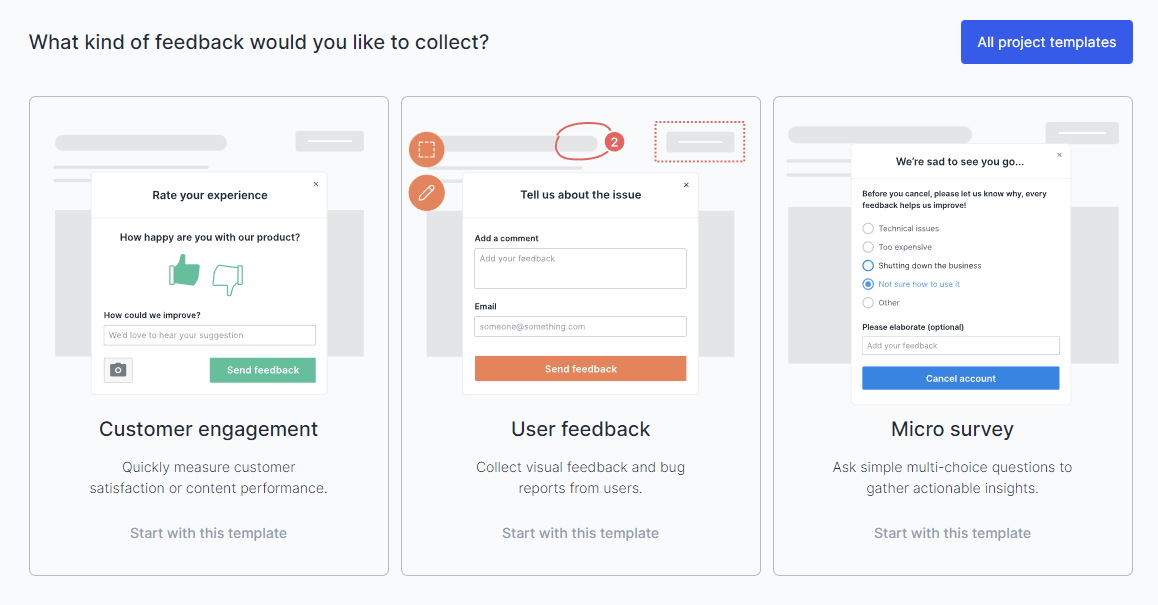Click "Send feedback" on the issue form

[x=580, y=368]
